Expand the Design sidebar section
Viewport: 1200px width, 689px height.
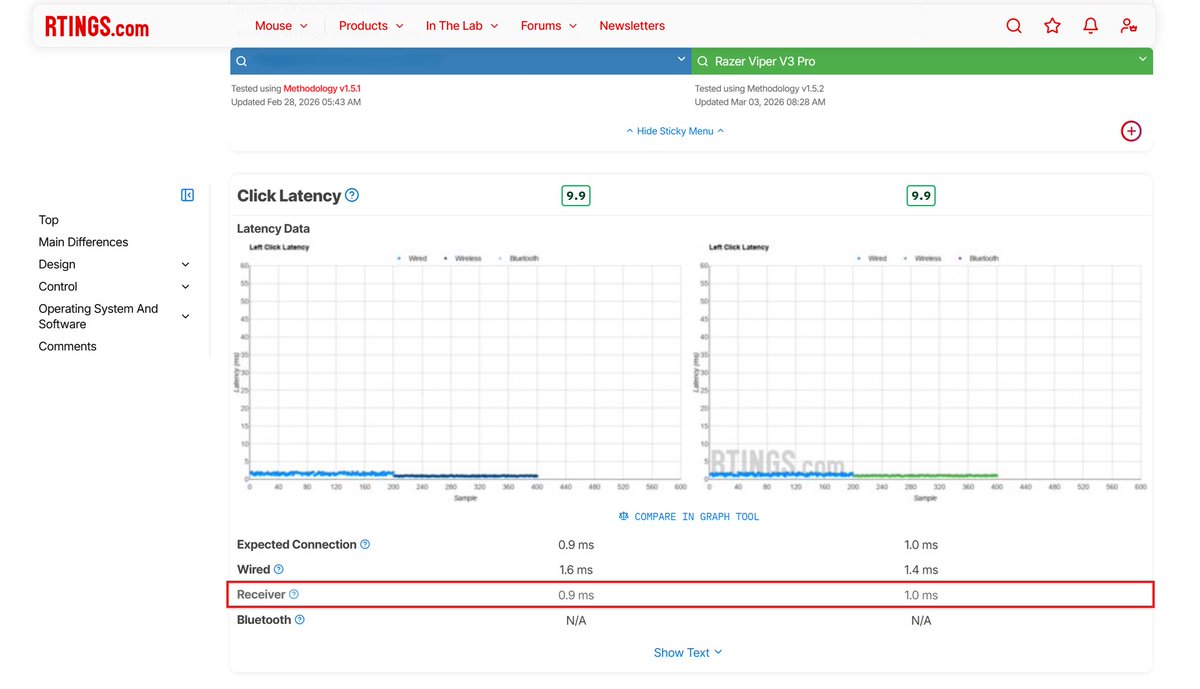click(185, 265)
